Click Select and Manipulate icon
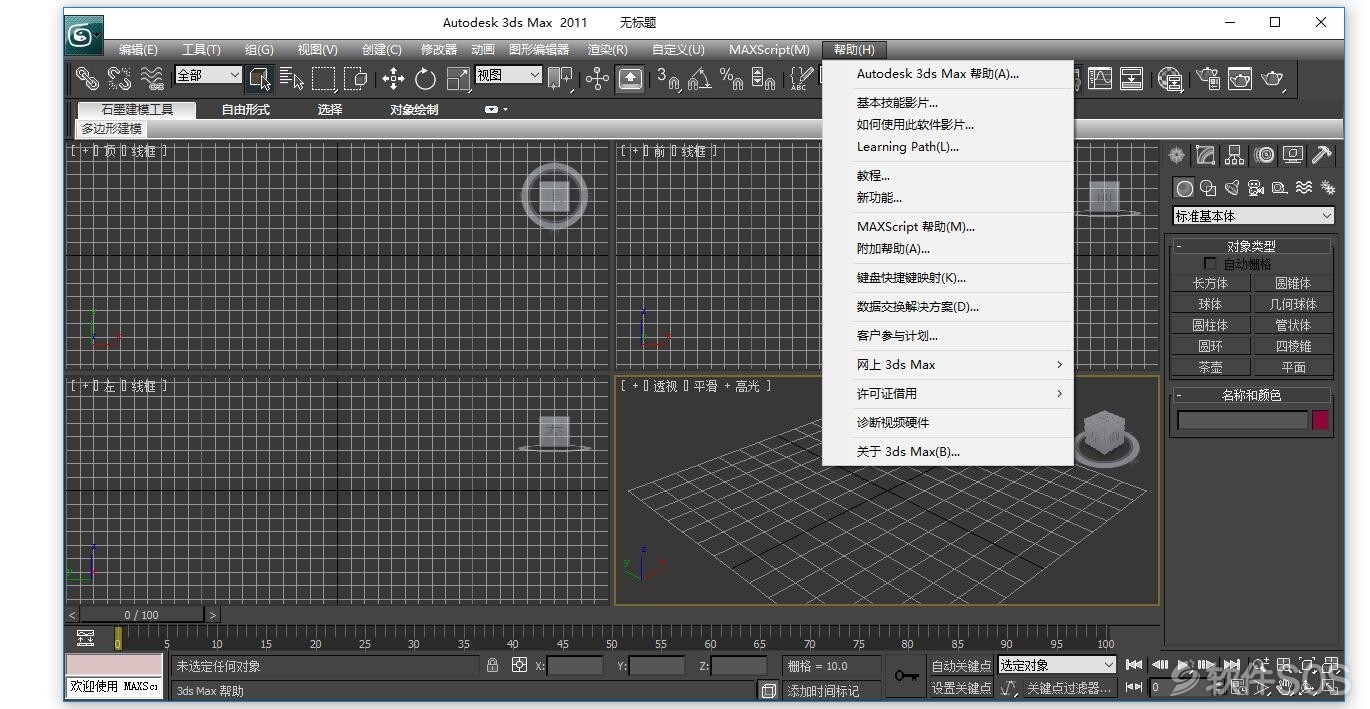 [597, 78]
